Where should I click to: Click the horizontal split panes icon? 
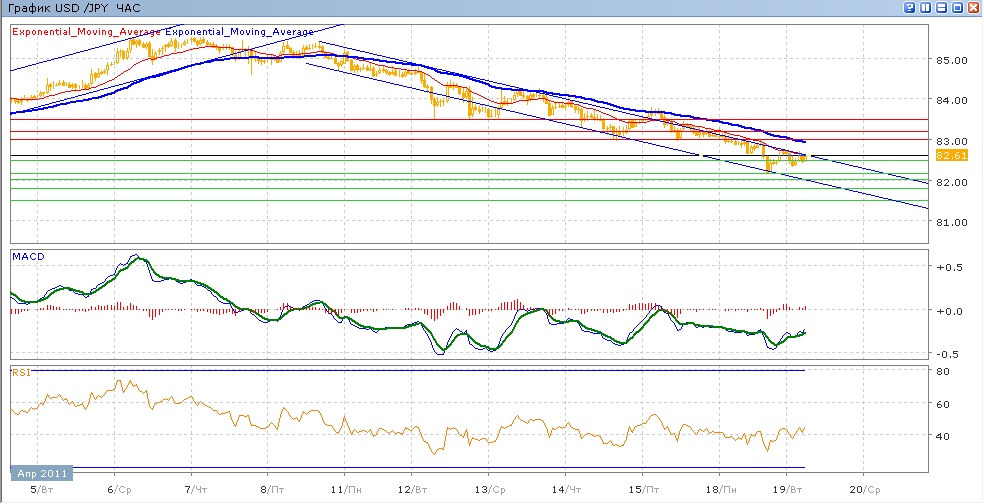point(941,7)
